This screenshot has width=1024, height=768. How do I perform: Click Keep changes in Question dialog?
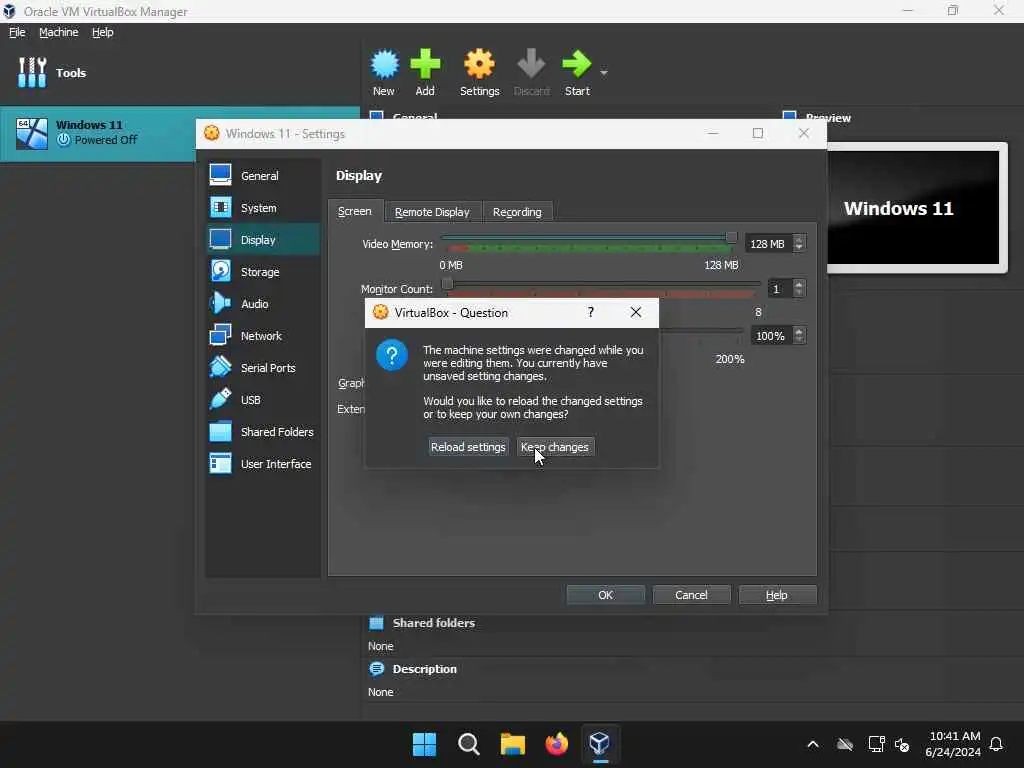point(555,447)
